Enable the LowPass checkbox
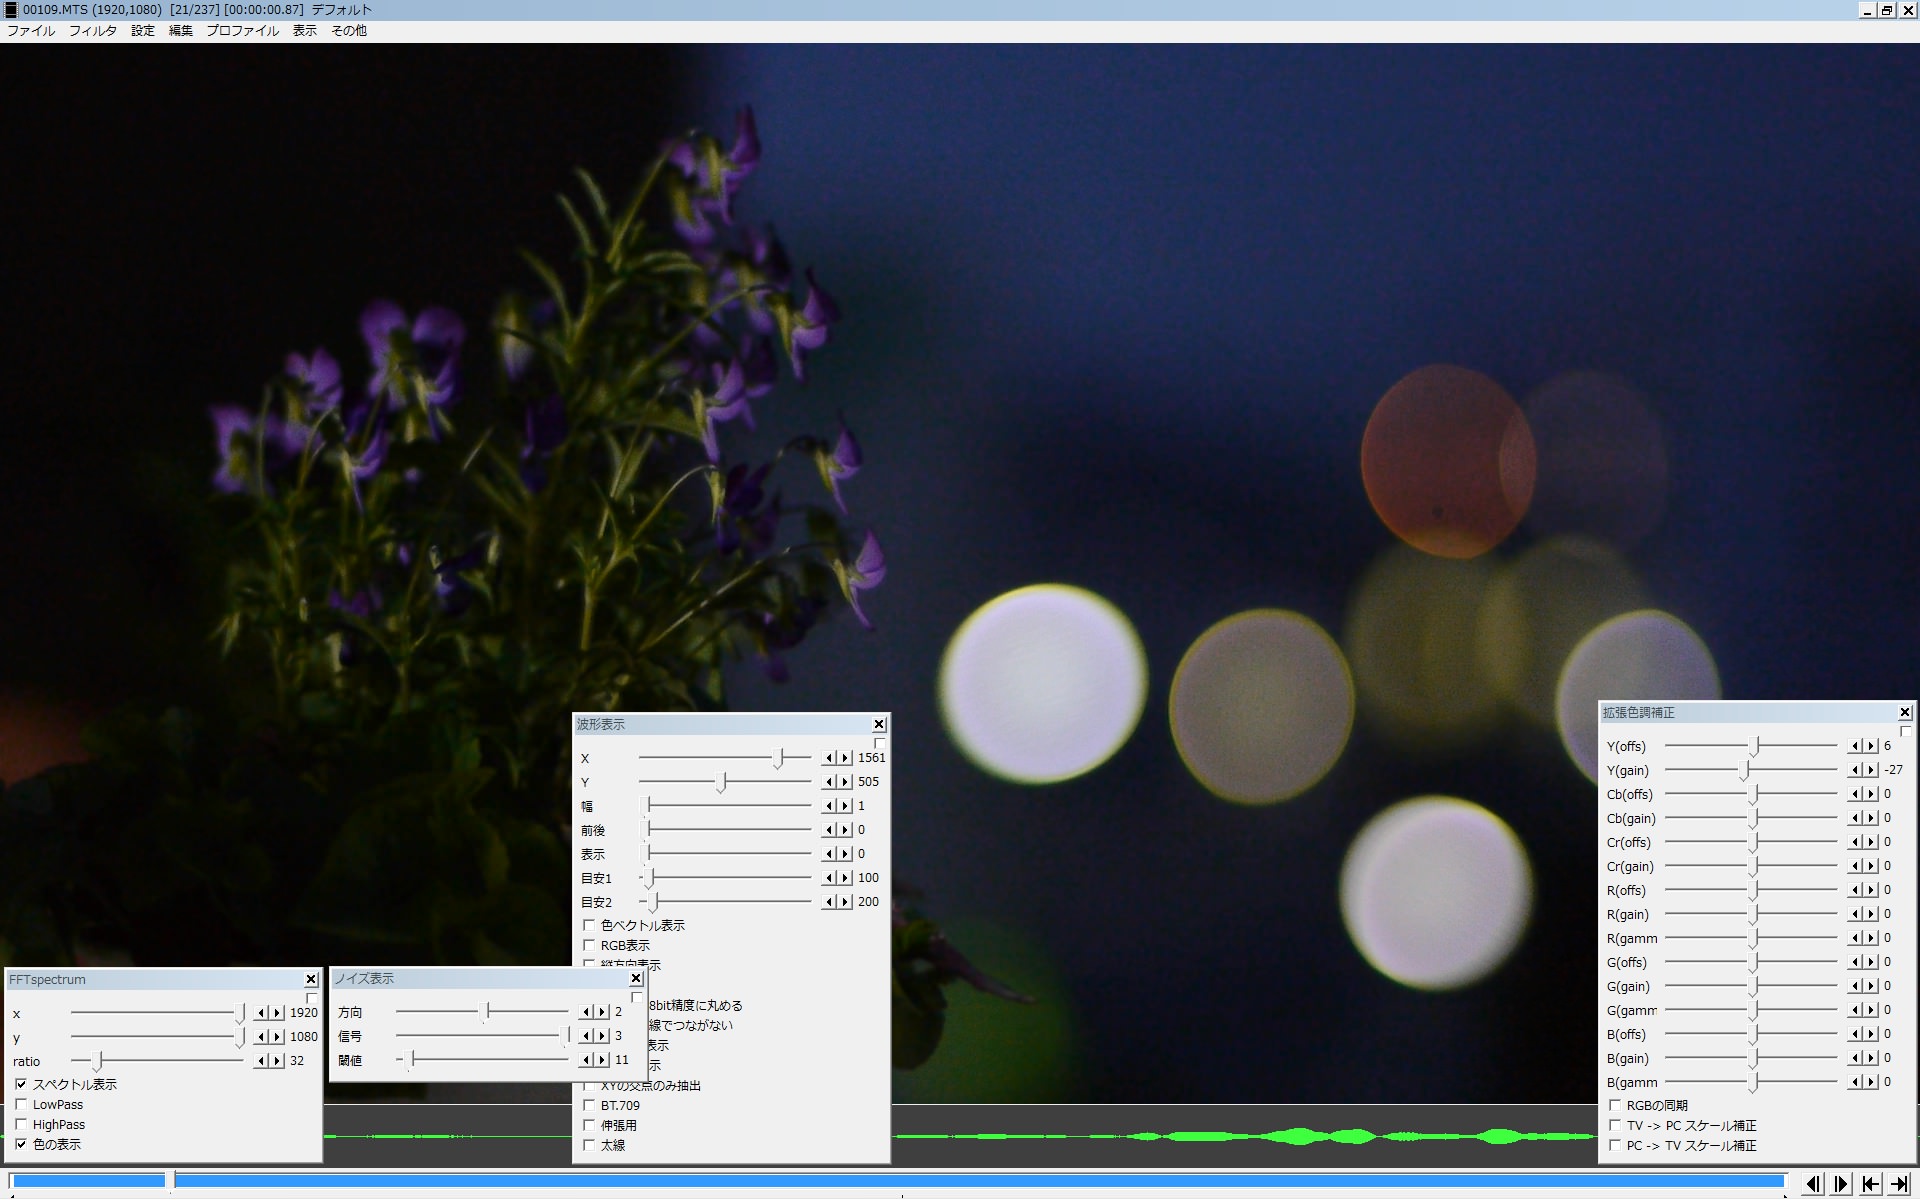This screenshot has width=1920, height=1200. click(x=21, y=1105)
